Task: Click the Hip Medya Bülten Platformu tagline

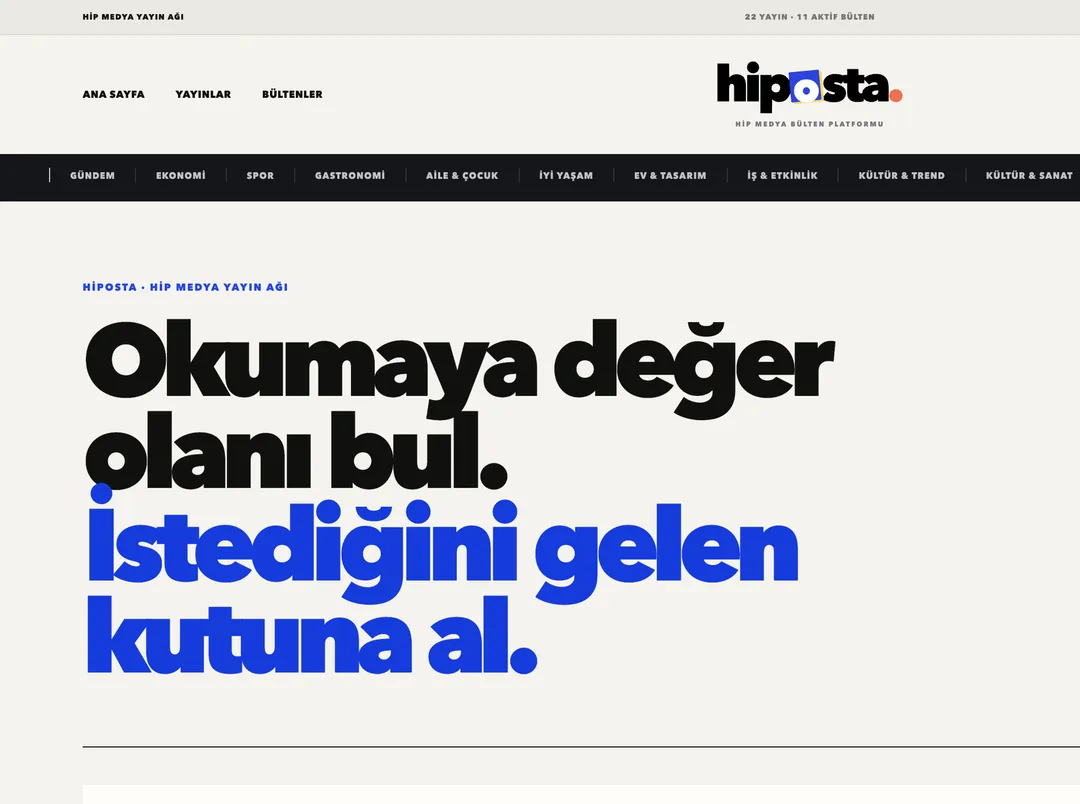Action: 809,124
